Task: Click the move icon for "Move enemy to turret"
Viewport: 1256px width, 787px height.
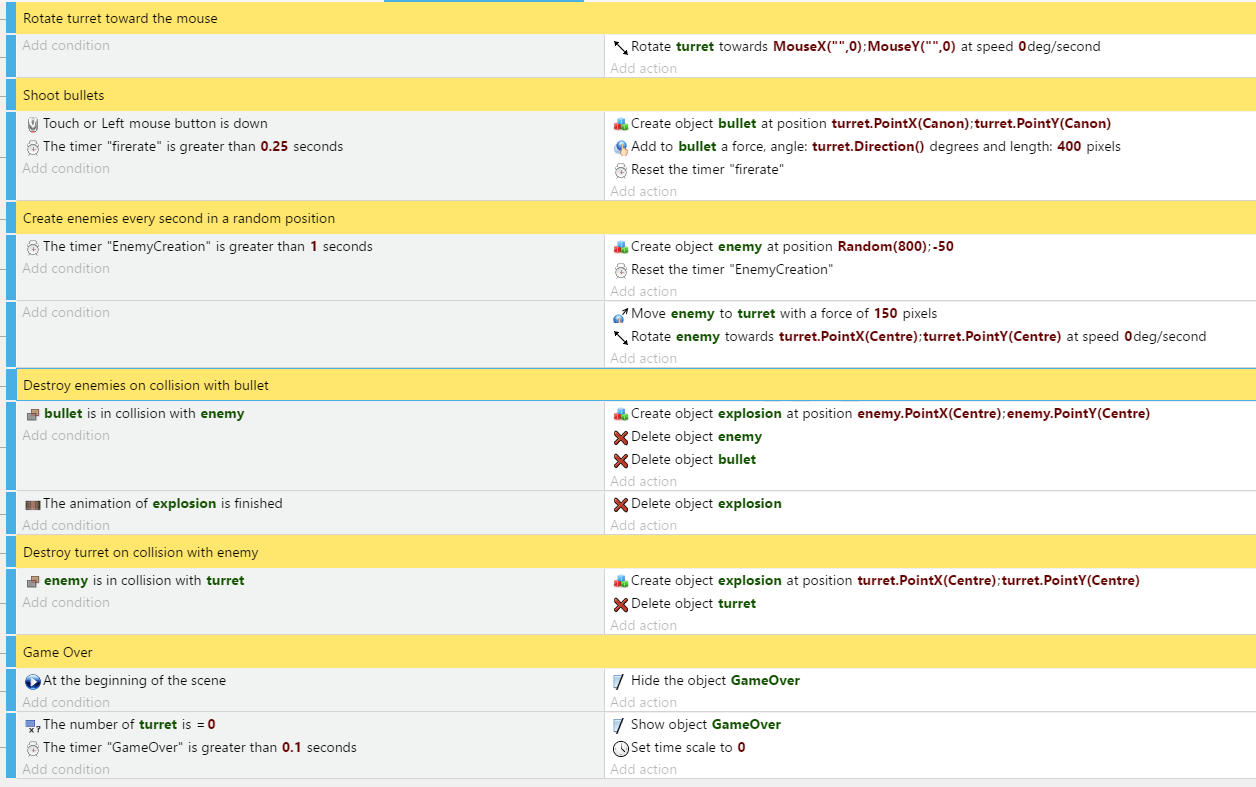Action: 621,314
